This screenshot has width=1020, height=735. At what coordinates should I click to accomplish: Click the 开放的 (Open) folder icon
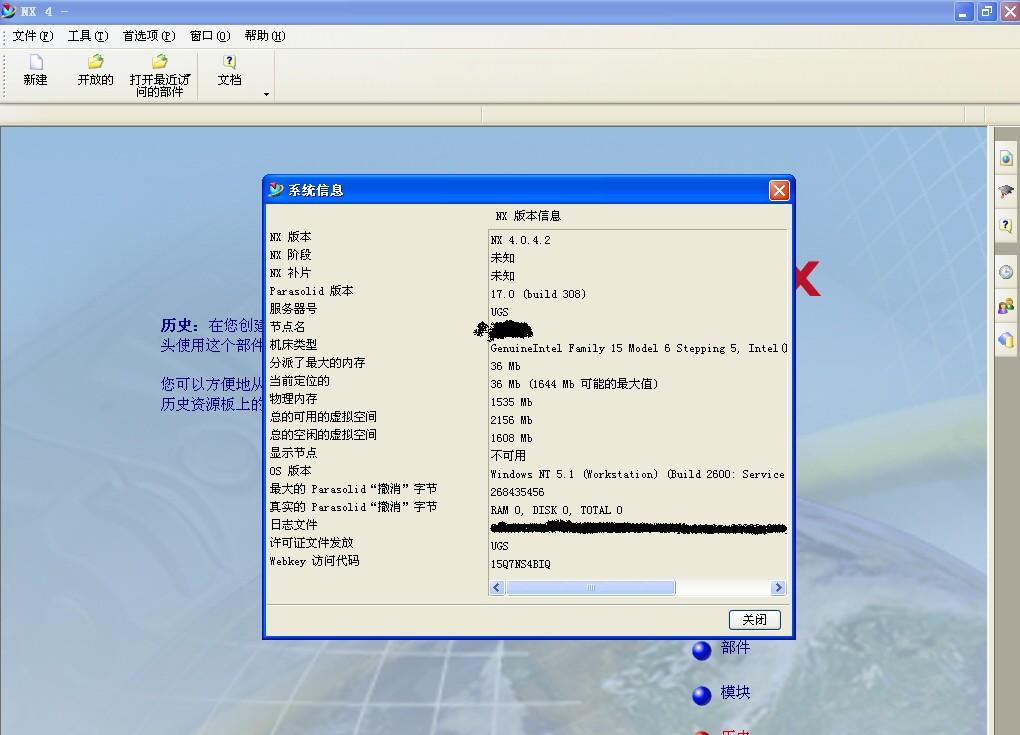coord(96,62)
